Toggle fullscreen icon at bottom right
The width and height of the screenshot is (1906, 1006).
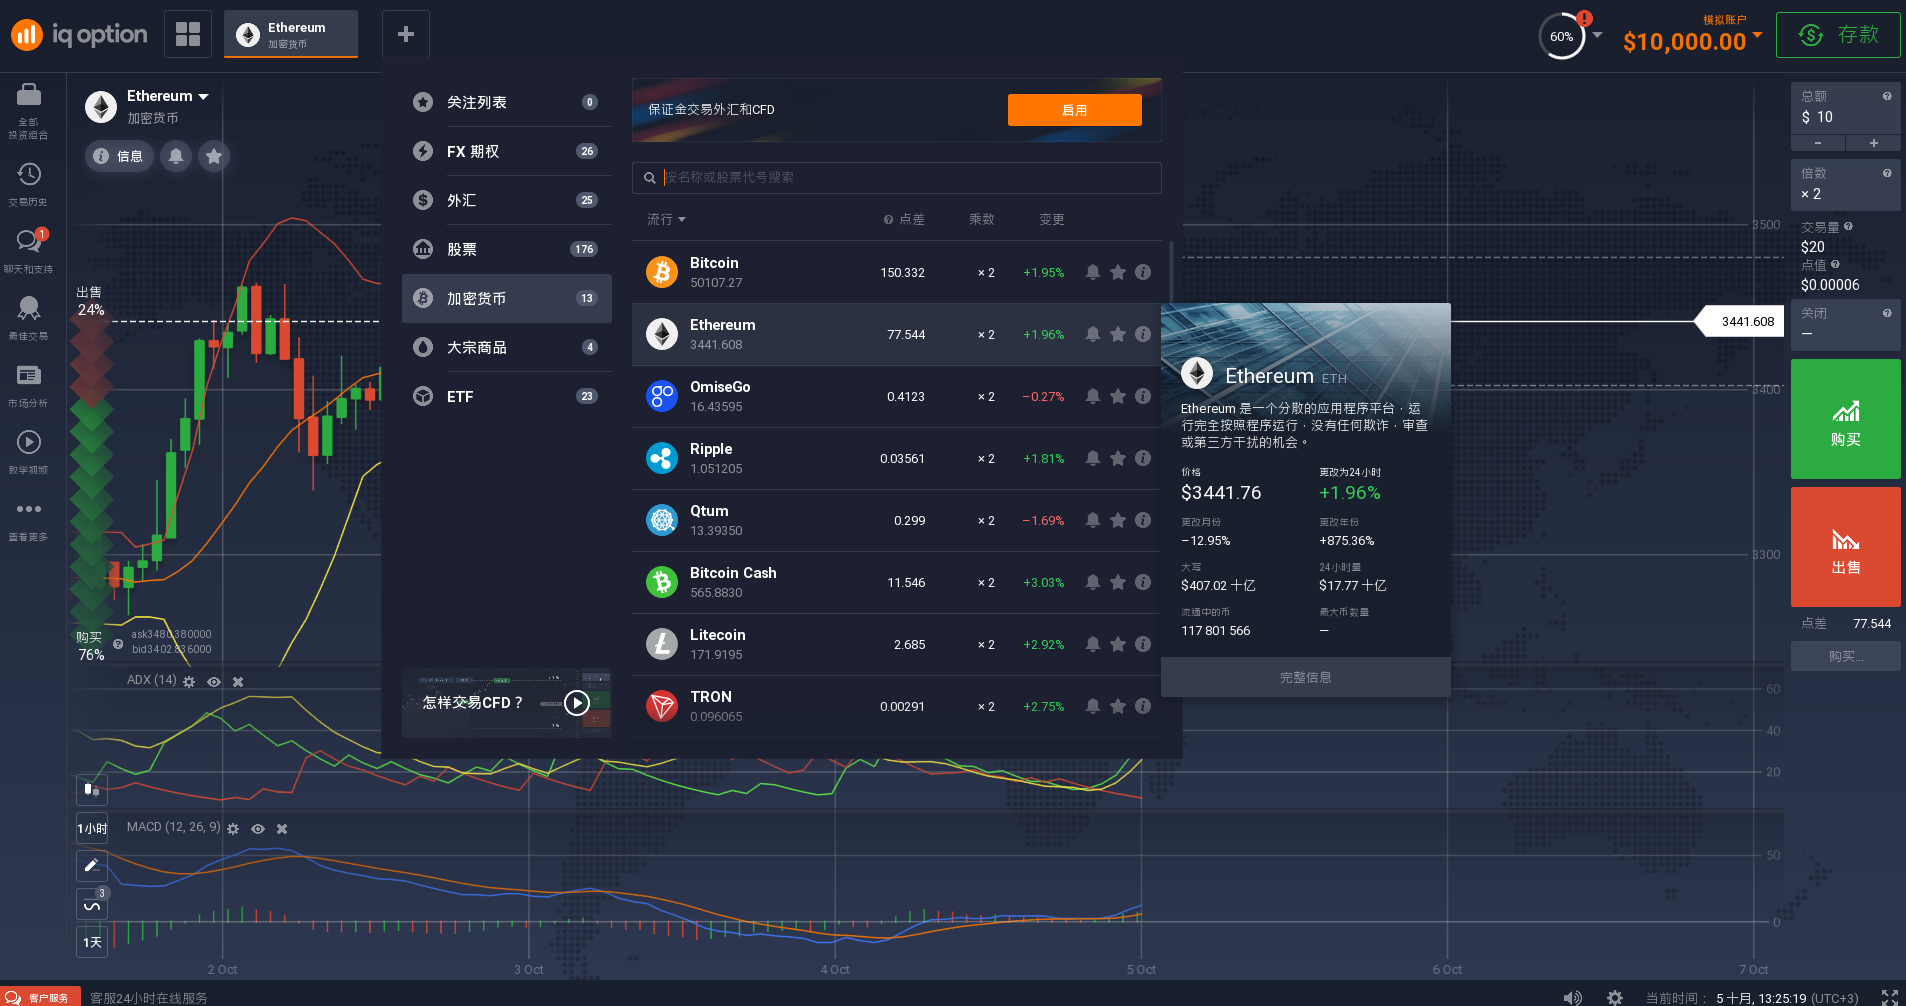[x=1890, y=997]
